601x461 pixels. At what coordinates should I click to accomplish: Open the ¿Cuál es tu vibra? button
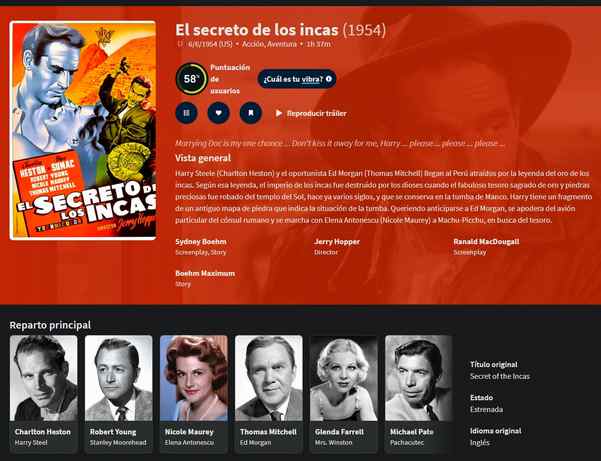(x=297, y=79)
